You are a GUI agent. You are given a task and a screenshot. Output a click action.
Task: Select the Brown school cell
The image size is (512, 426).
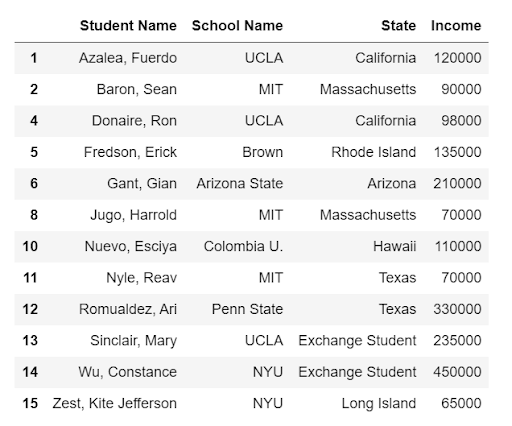pyautogui.click(x=263, y=152)
